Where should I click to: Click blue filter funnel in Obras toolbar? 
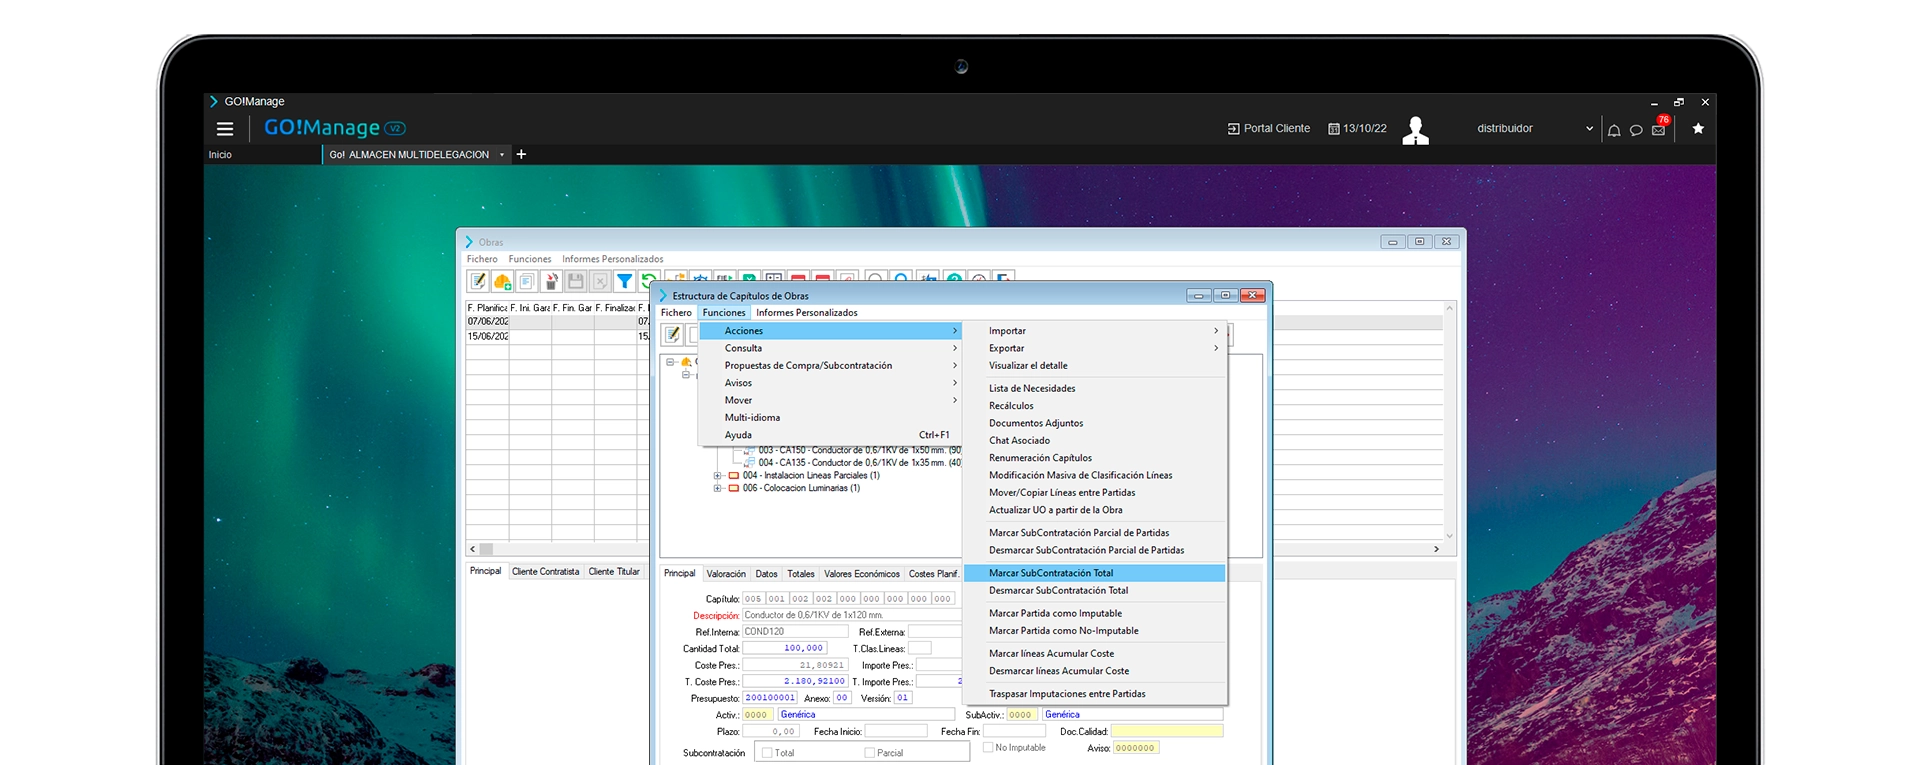click(x=624, y=282)
